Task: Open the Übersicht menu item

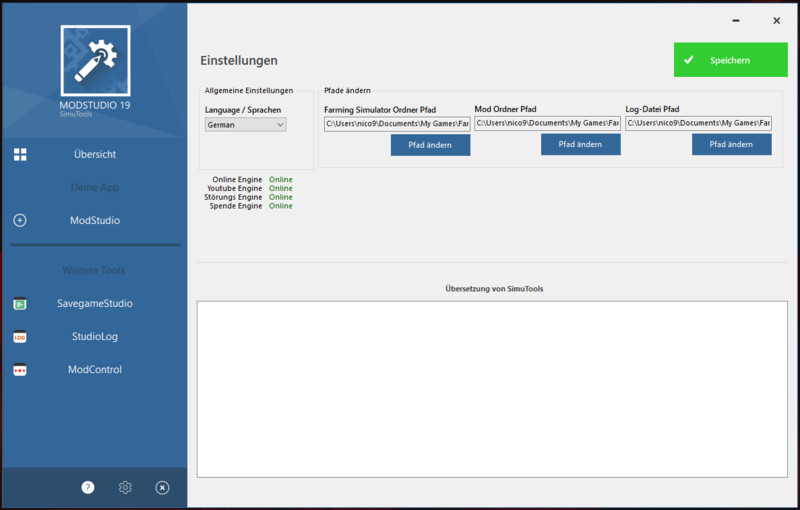Action: 95,154
